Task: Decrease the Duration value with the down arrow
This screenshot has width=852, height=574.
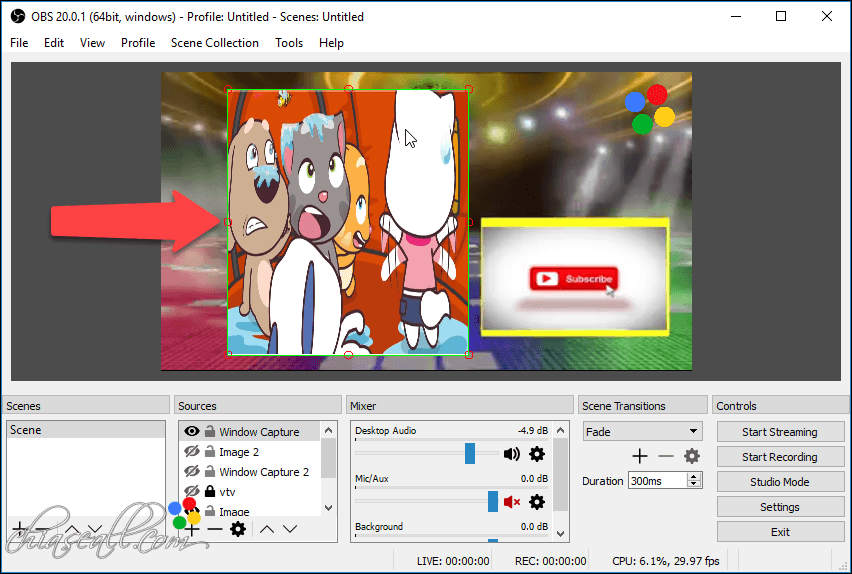Action: click(x=693, y=484)
